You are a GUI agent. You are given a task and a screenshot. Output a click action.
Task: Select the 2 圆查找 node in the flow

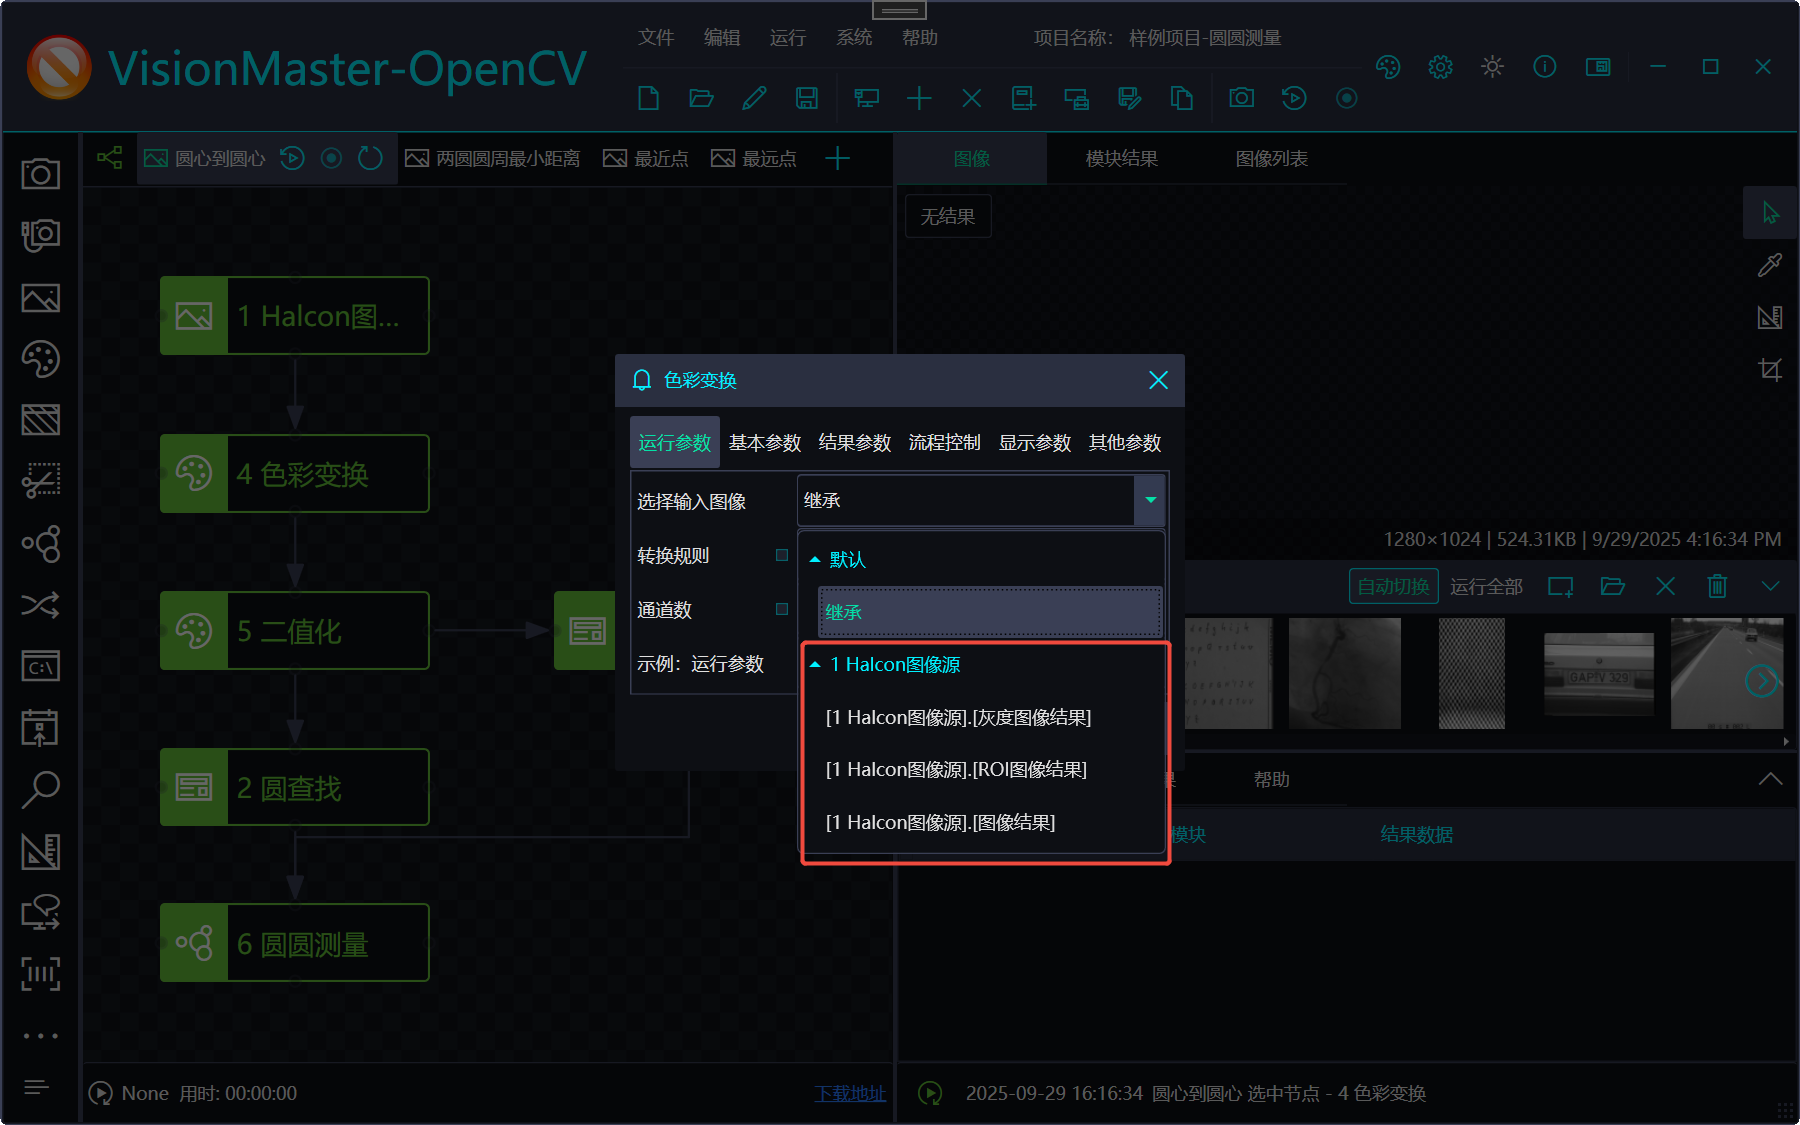tap(295, 788)
